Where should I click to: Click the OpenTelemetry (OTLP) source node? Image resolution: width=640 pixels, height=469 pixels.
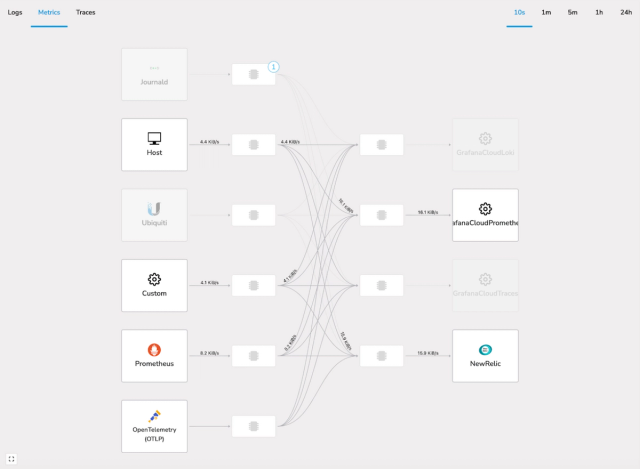pos(154,426)
